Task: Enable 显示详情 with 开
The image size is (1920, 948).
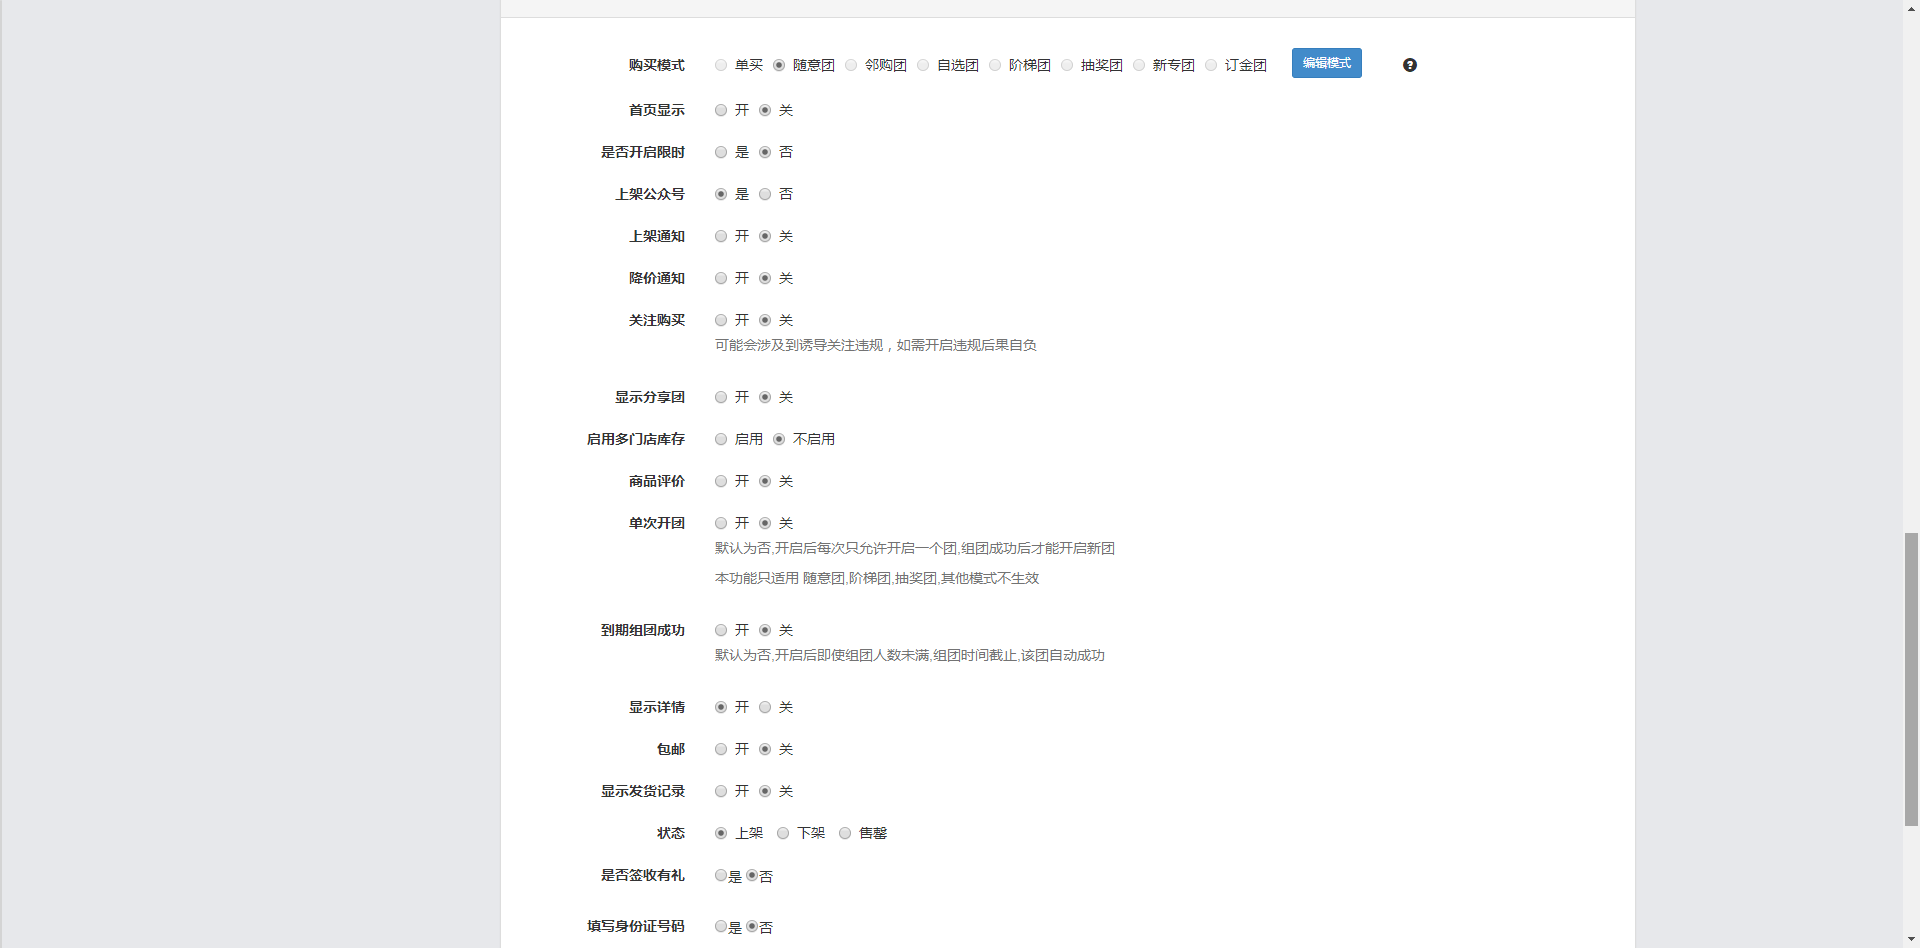Action: point(721,707)
